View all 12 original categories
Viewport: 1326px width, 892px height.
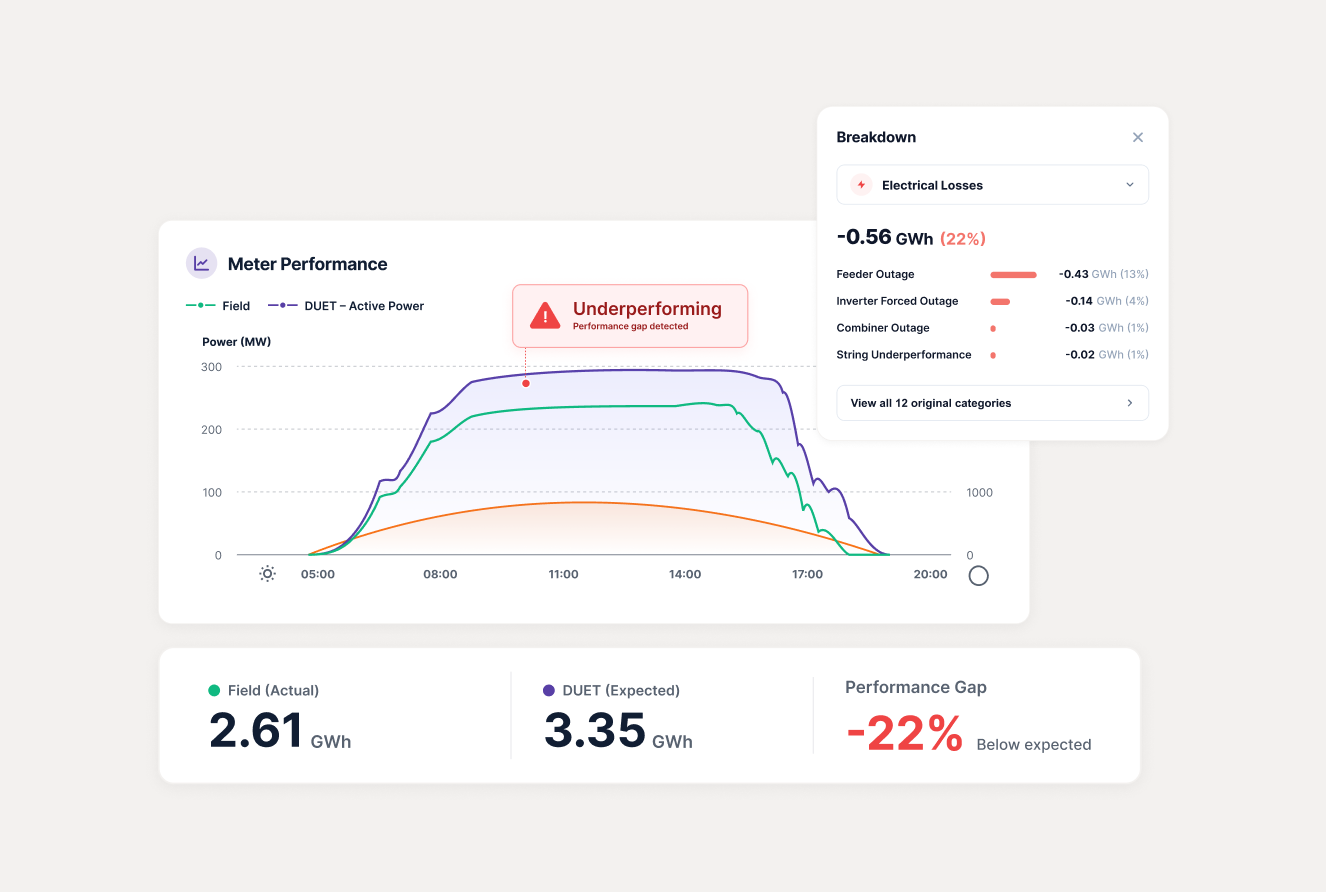[x=992, y=403]
